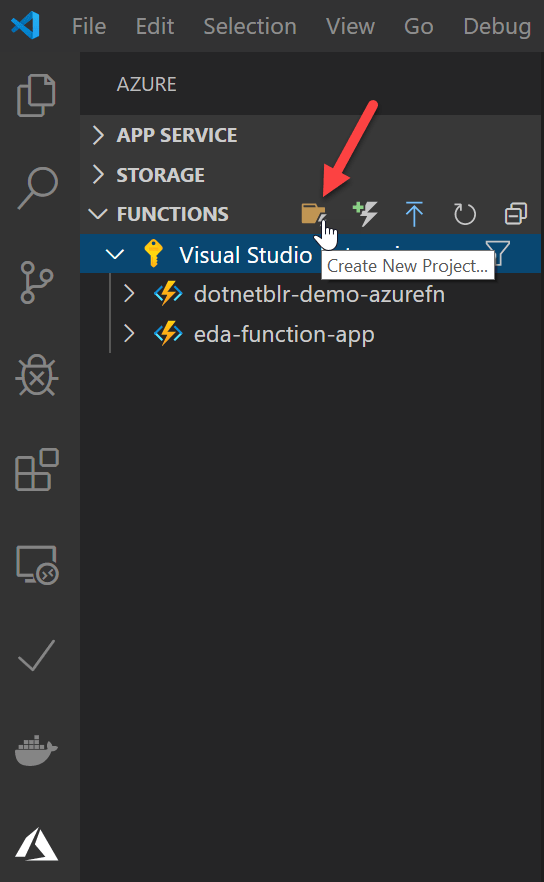
Task: Open the File menu
Action: pyautogui.click(x=89, y=26)
